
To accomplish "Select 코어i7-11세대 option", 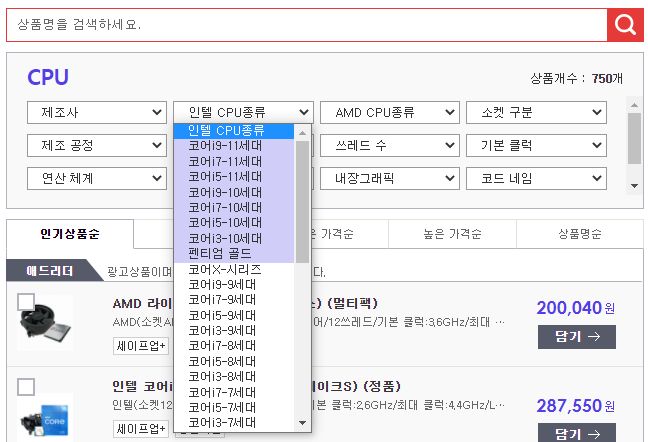I will point(234,162).
